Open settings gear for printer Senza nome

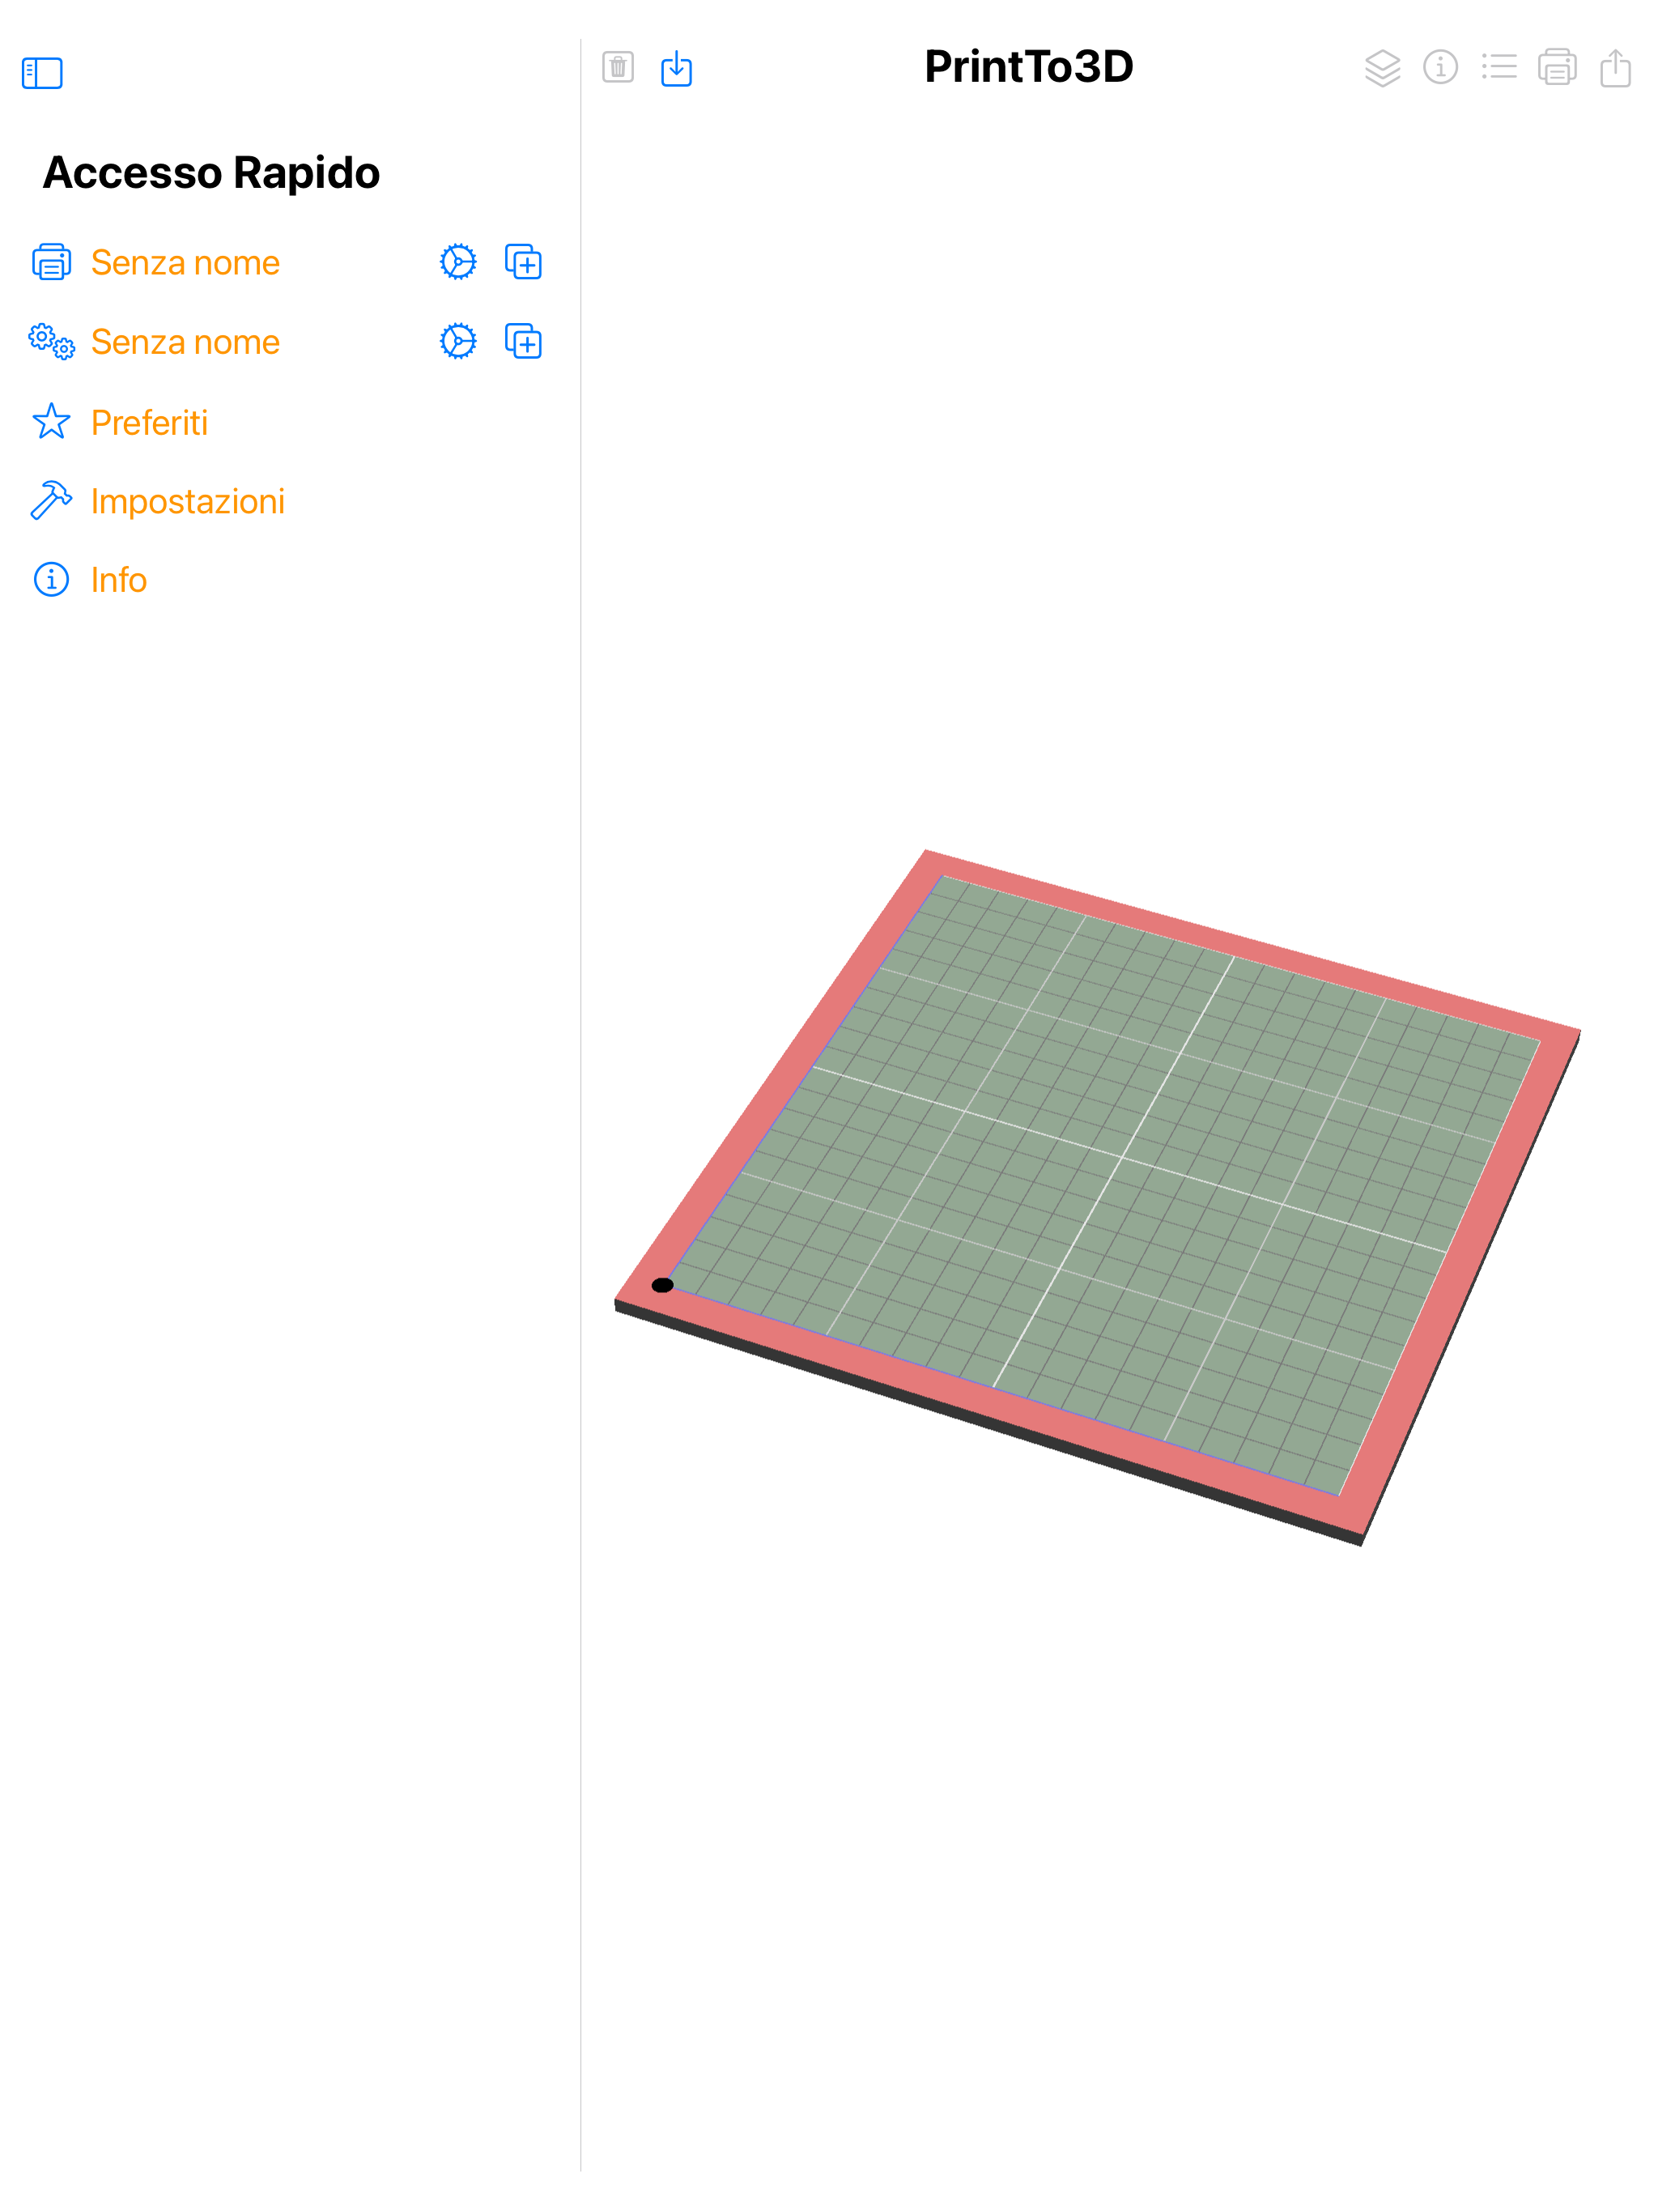pos(458,262)
